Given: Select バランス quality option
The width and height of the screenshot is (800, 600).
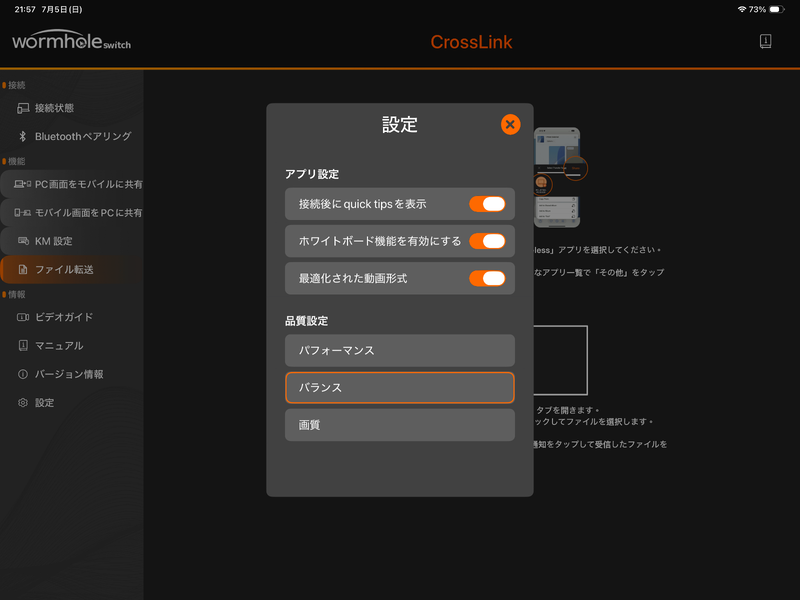Looking at the screenshot, I should coord(399,388).
